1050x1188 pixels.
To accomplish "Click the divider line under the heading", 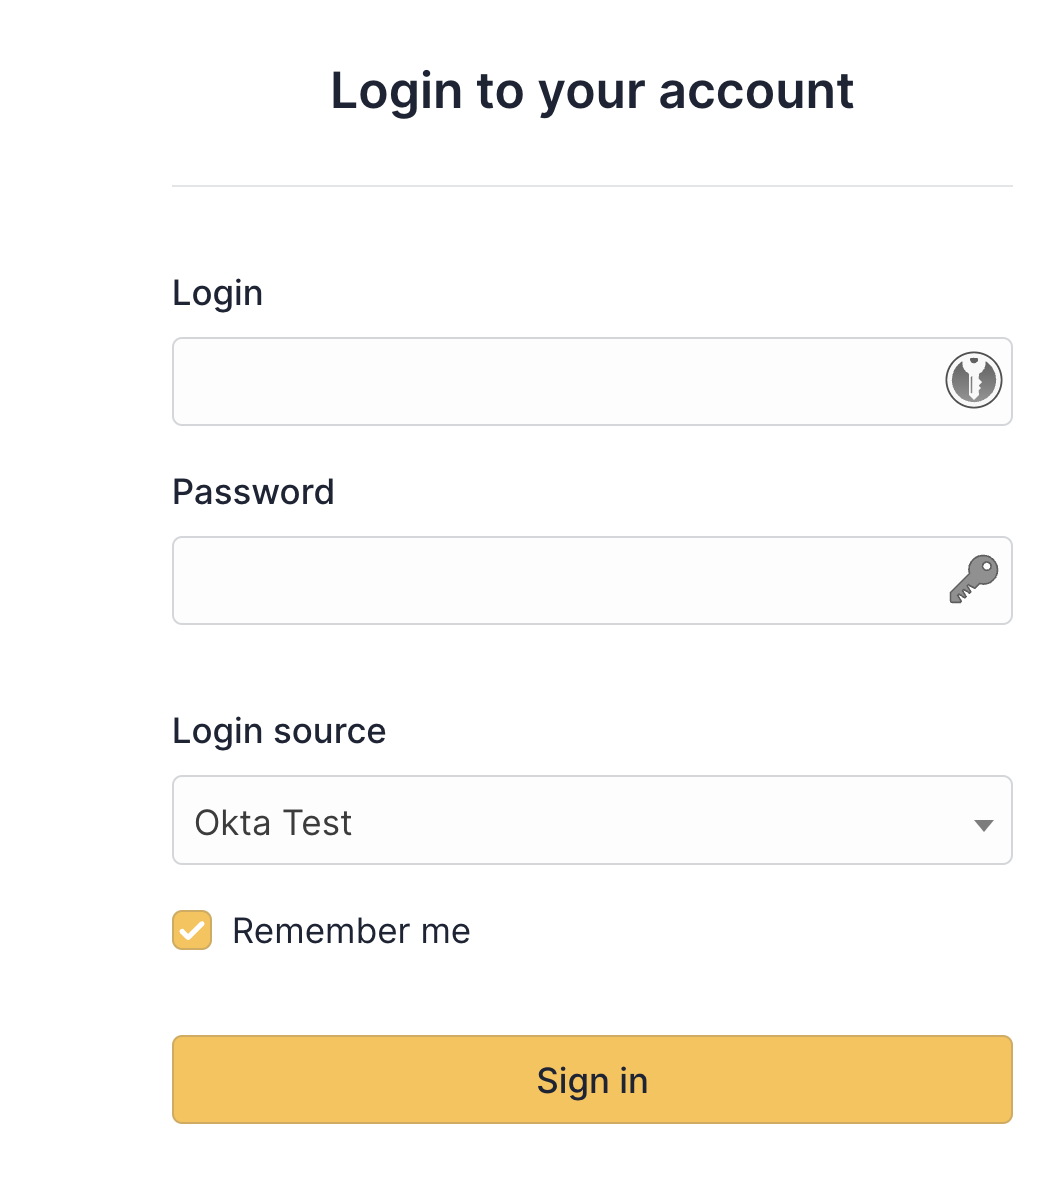I will pos(592,186).
